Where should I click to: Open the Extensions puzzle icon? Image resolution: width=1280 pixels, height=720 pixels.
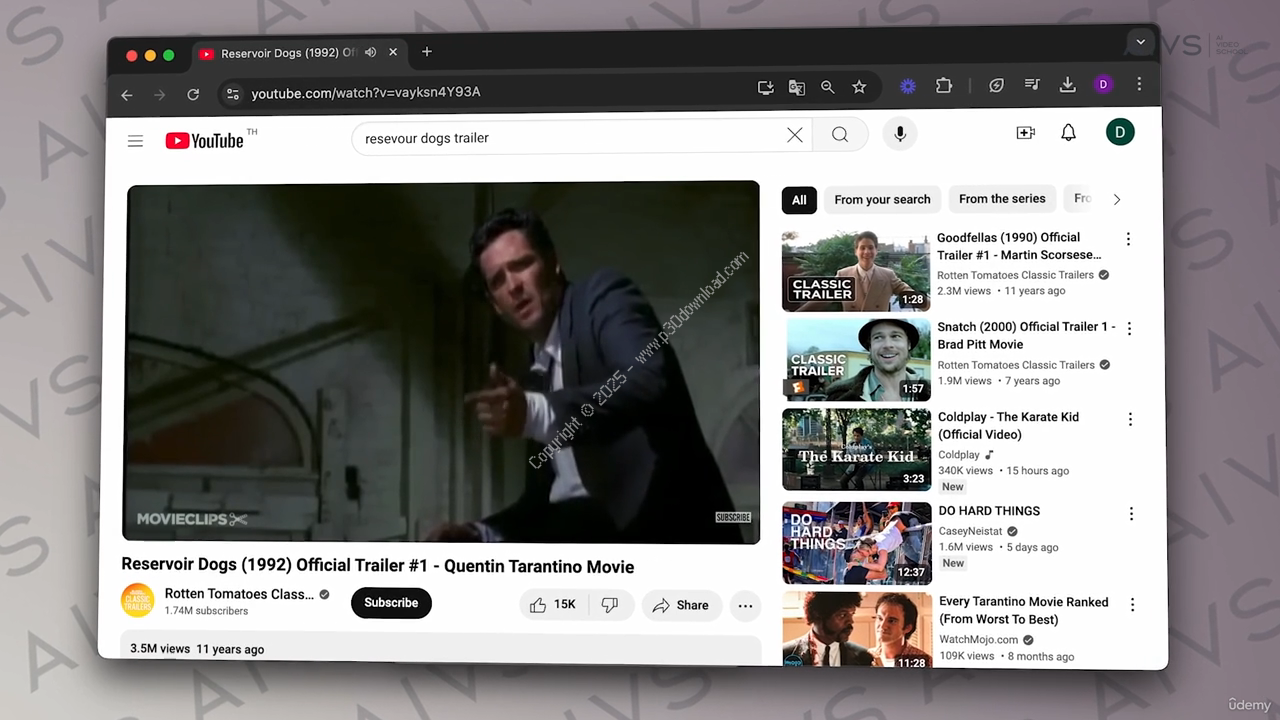point(944,86)
